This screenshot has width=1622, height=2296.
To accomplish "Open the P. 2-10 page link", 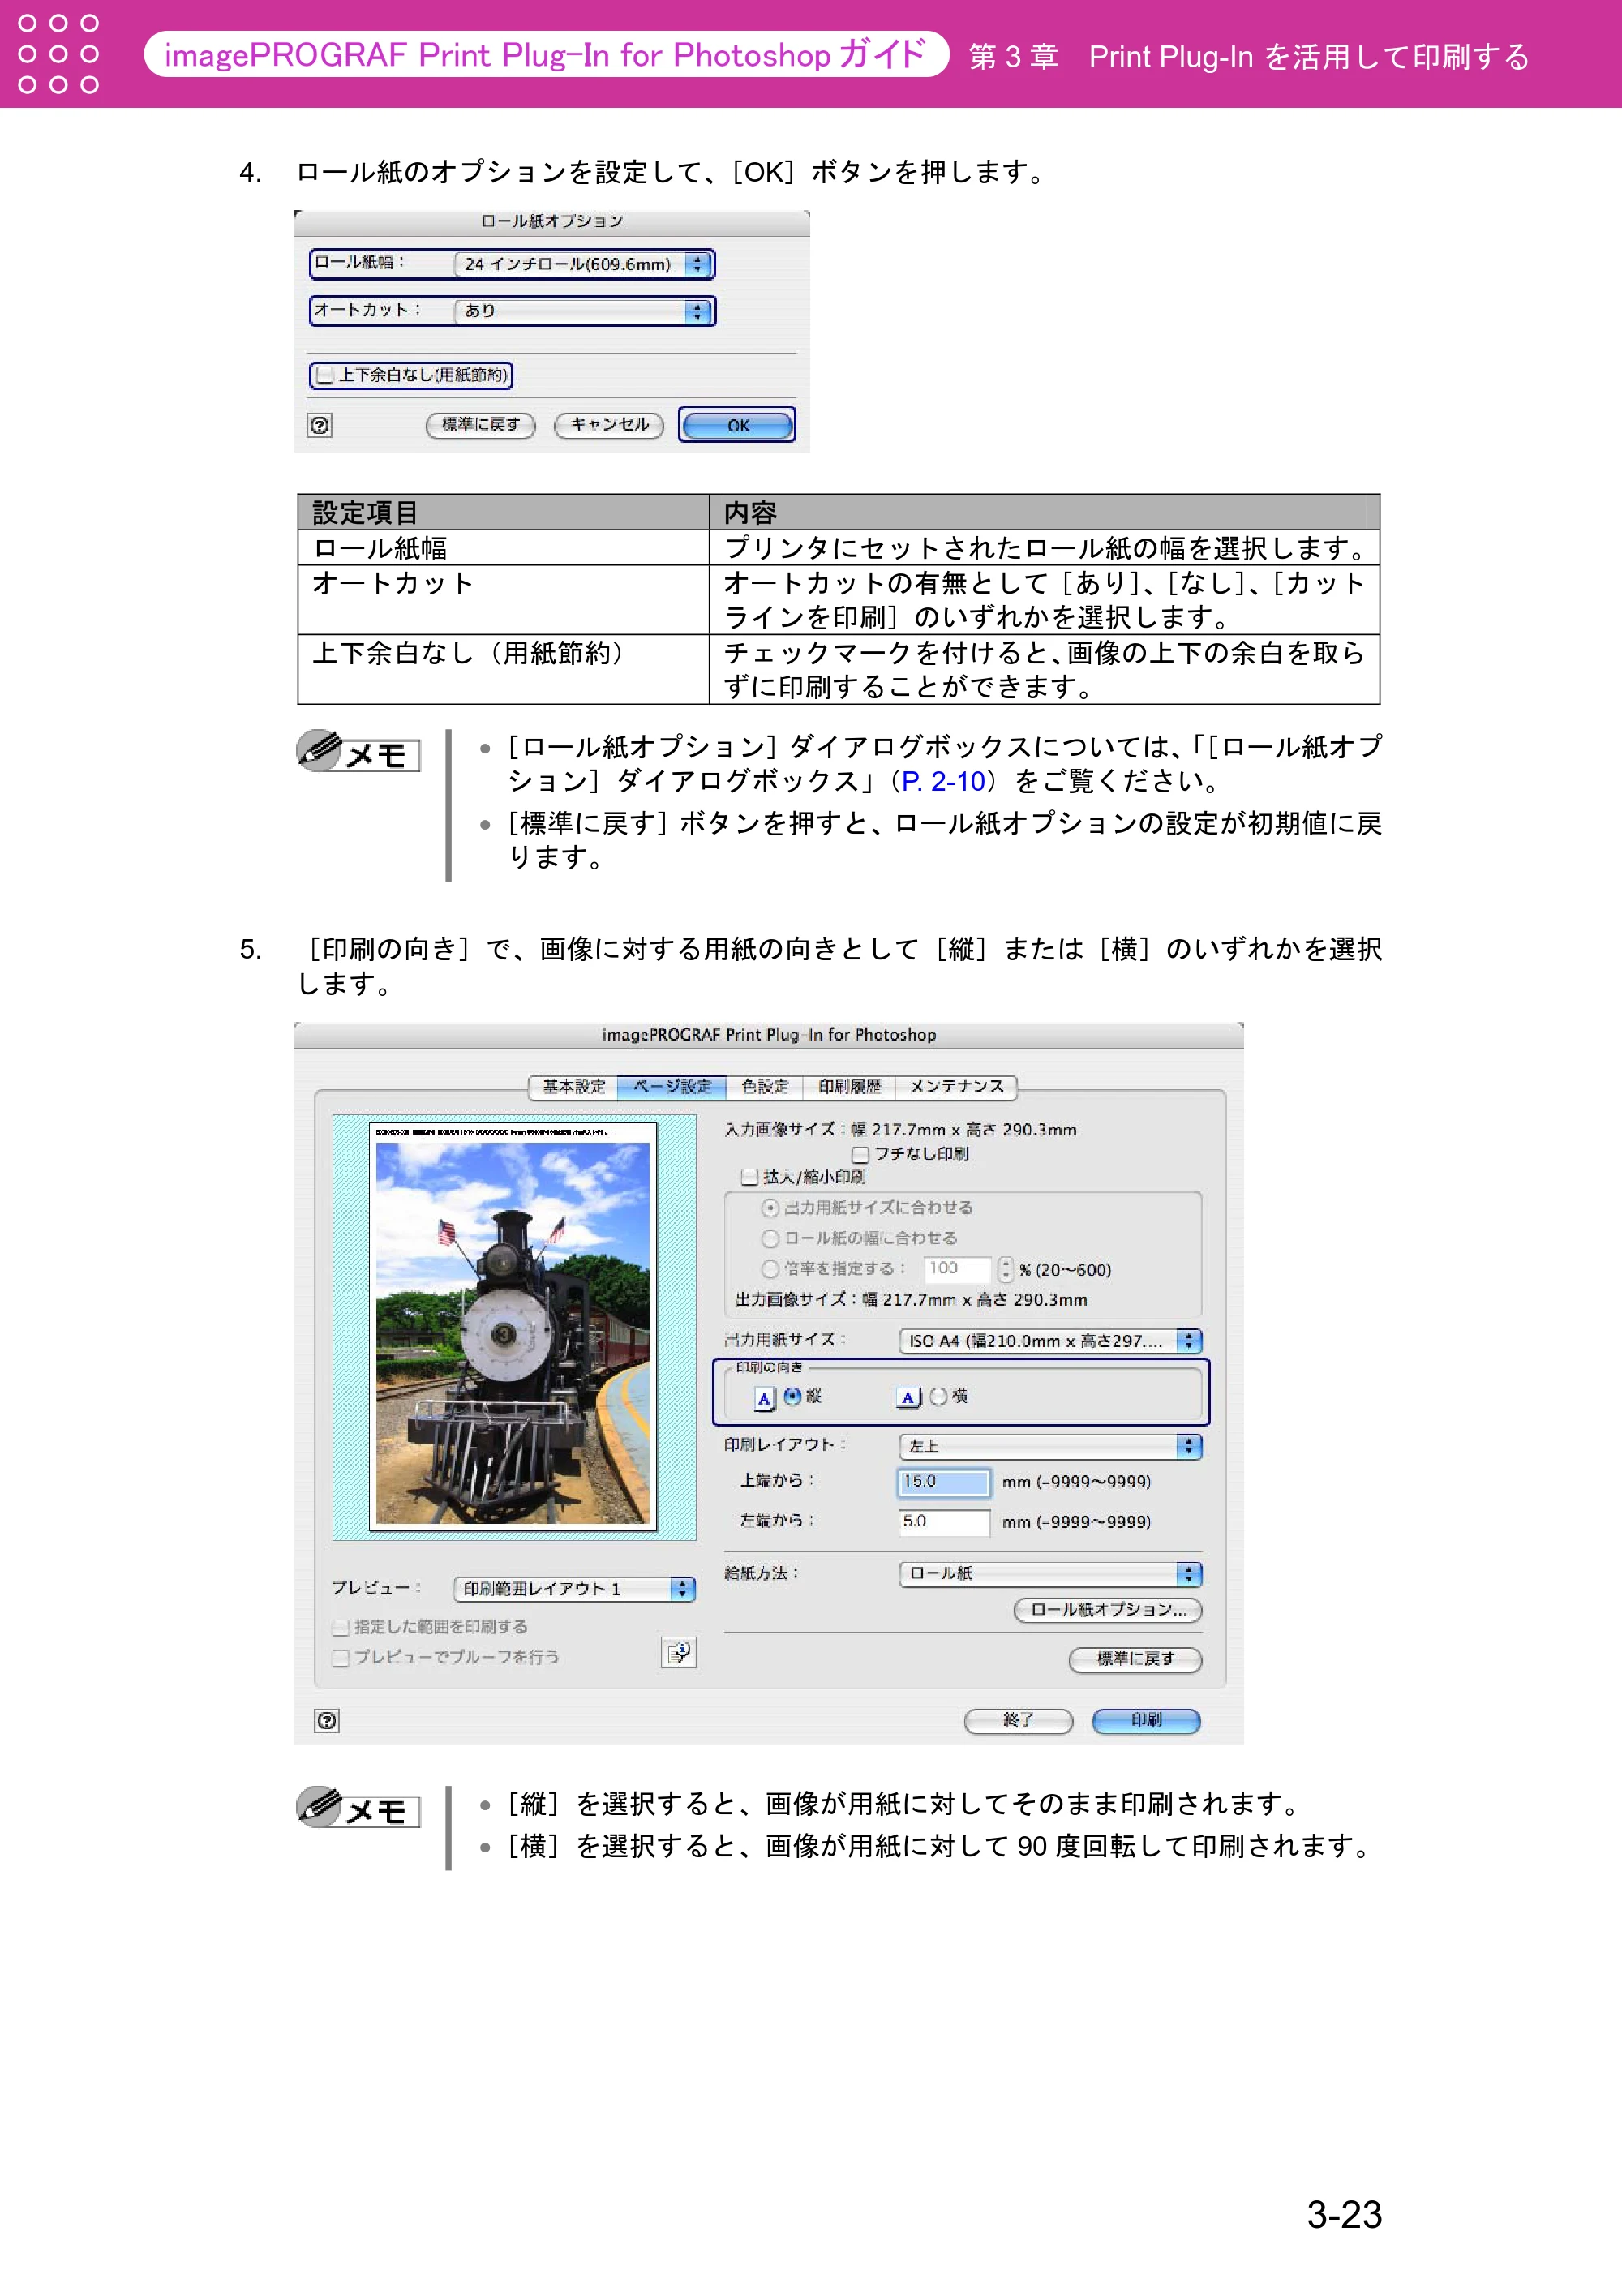I will coord(943,782).
